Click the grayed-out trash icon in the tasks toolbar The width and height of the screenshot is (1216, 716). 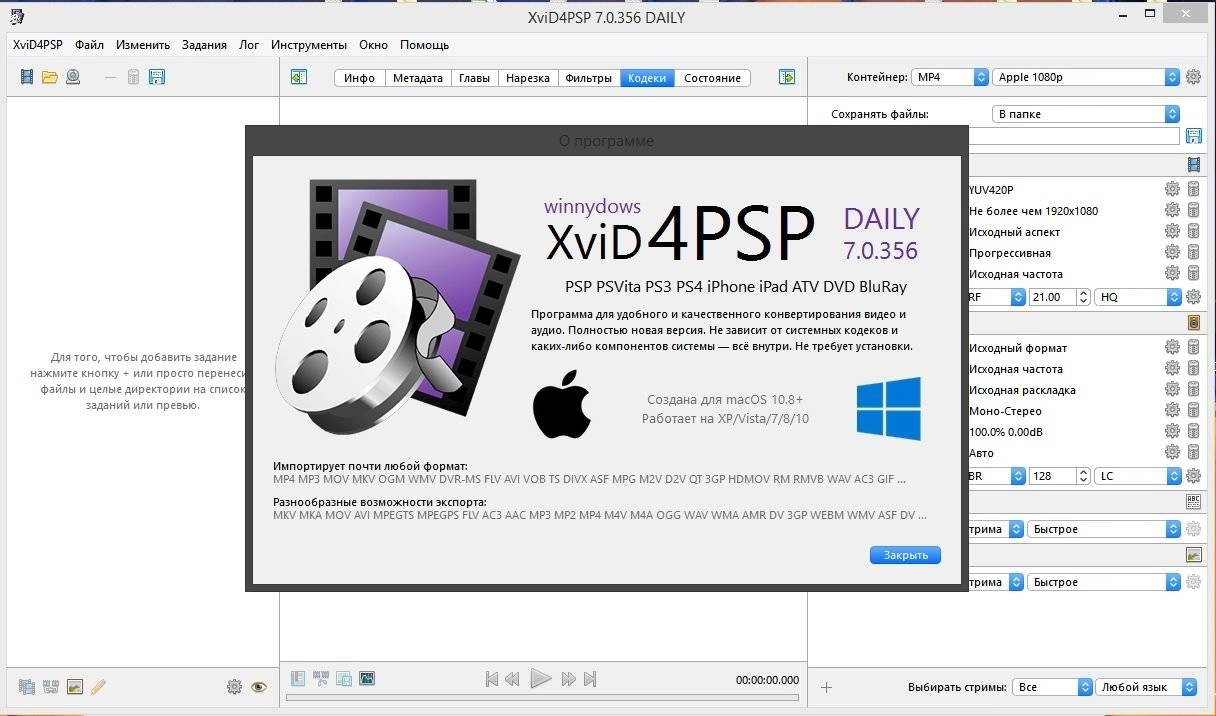[x=133, y=77]
